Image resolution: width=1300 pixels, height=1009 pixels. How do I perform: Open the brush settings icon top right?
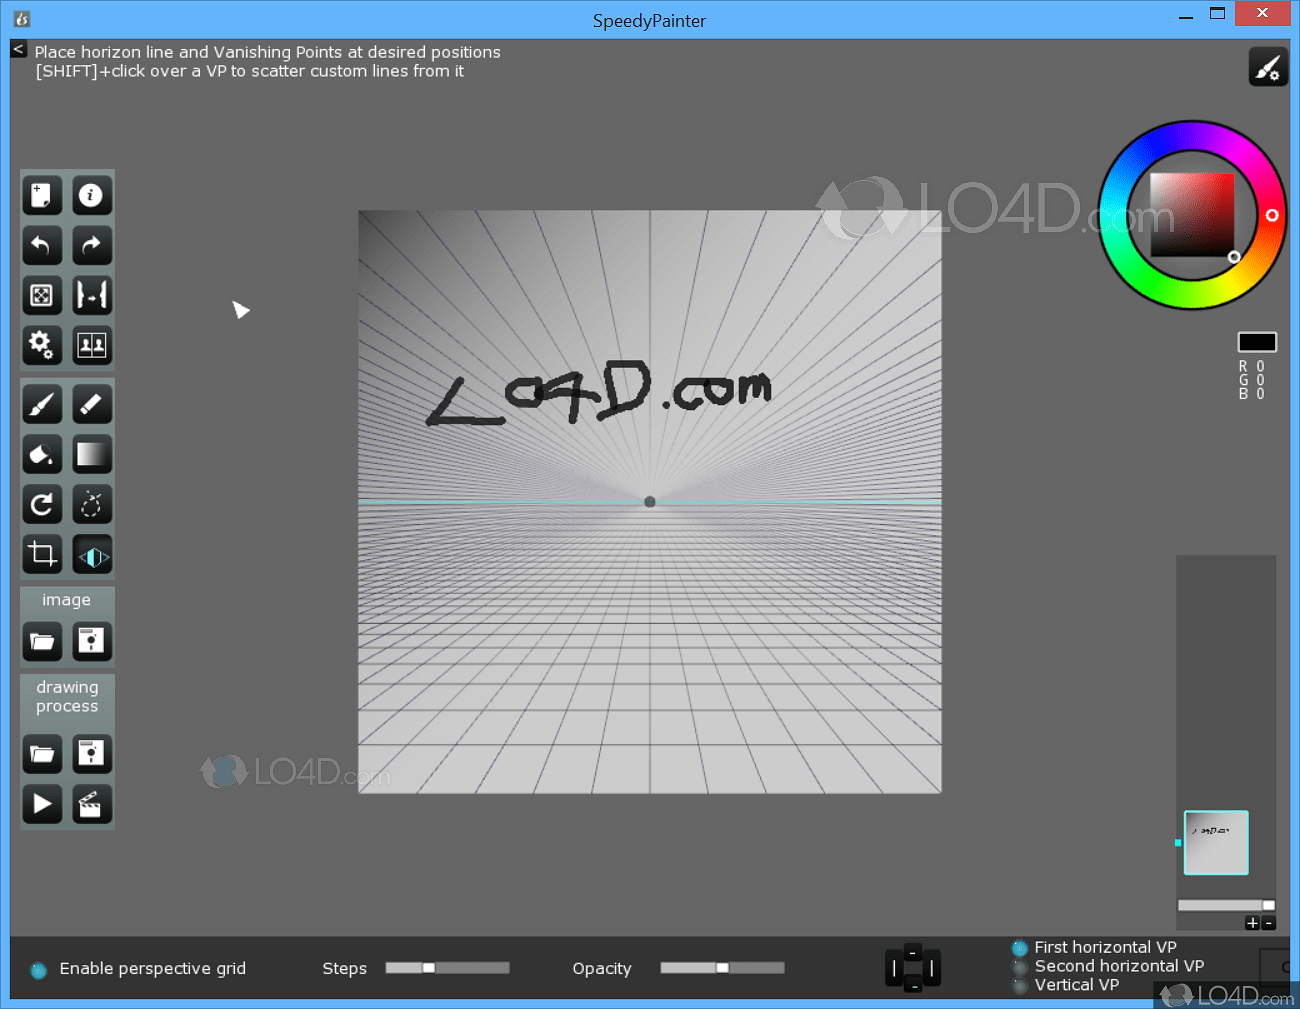click(1268, 67)
